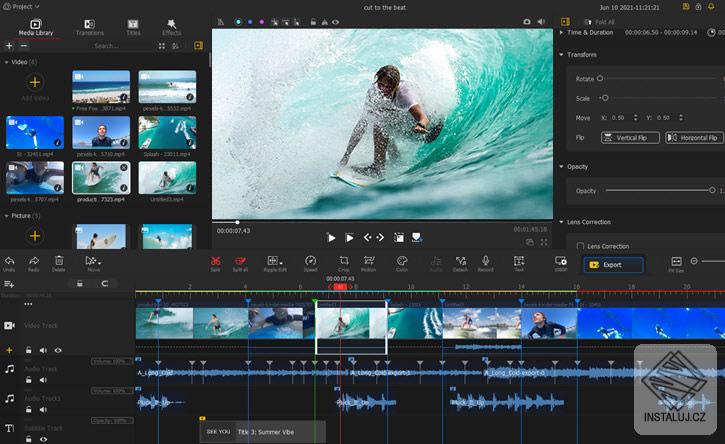Collapse the Video media section
The width and height of the screenshot is (725, 444).
click(6, 62)
